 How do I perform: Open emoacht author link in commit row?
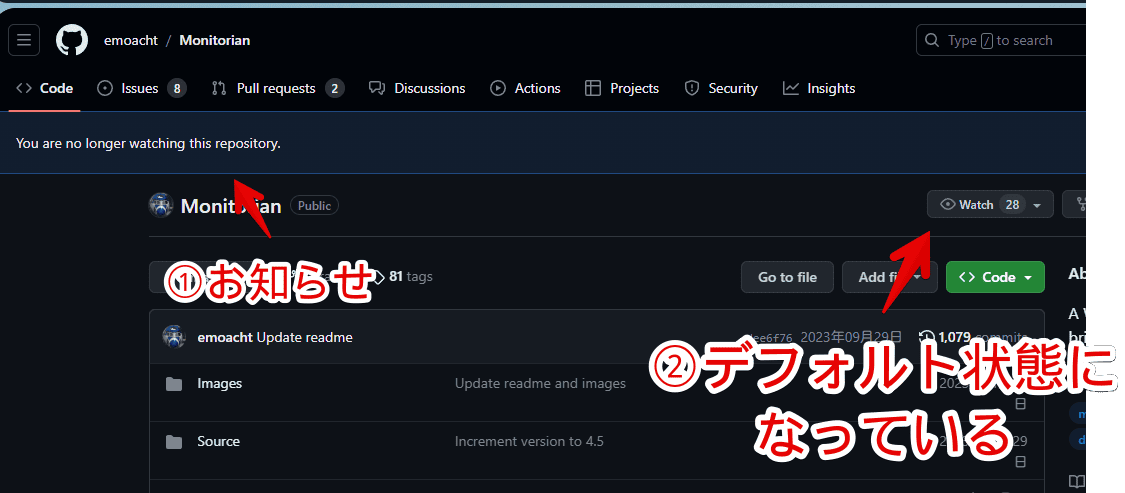[x=225, y=337]
